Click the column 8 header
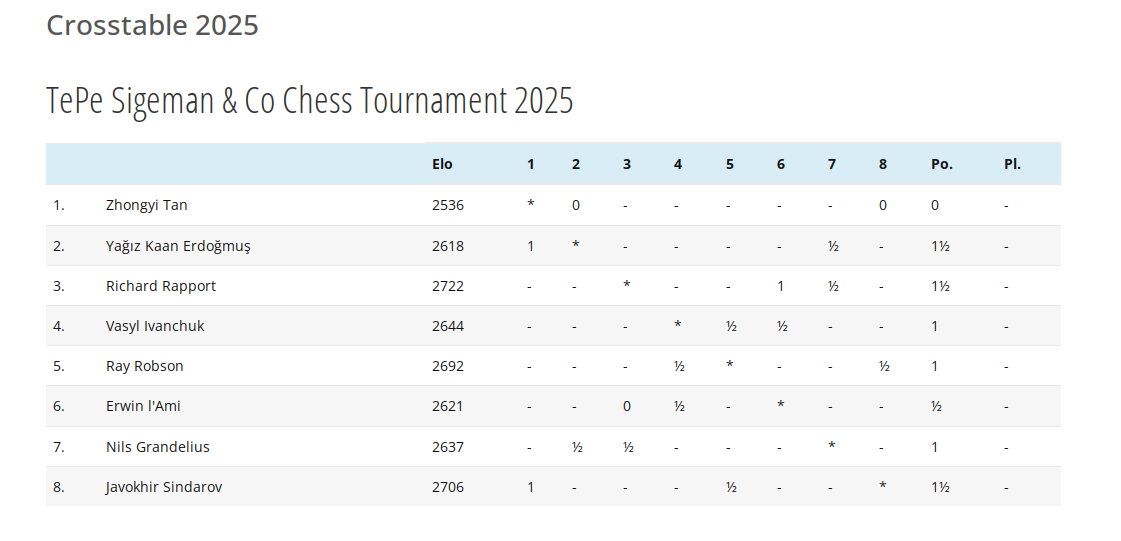This screenshot has width=1121, height=541. click(882, 164)
